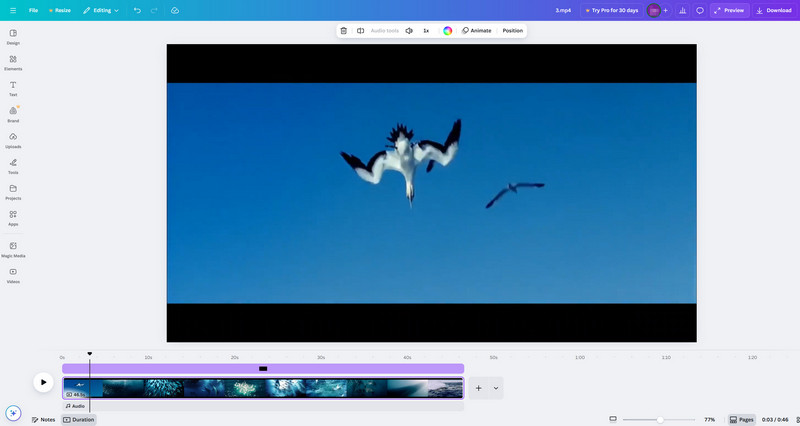Toggle the Duration timeline view
This screenshot has width=800, height=426.
[x=79, y=420]
